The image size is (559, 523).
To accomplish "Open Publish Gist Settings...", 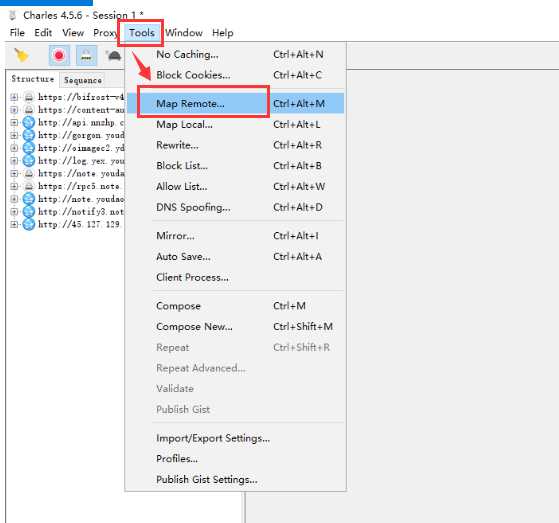I will coord(235,480).
